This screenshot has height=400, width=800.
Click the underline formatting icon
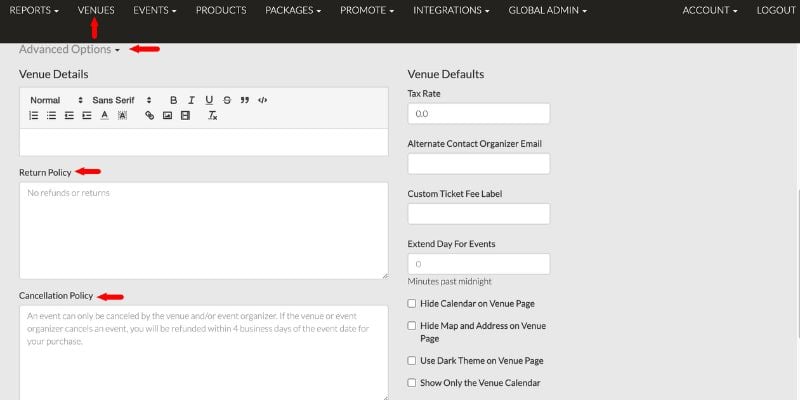pos(209,100)
